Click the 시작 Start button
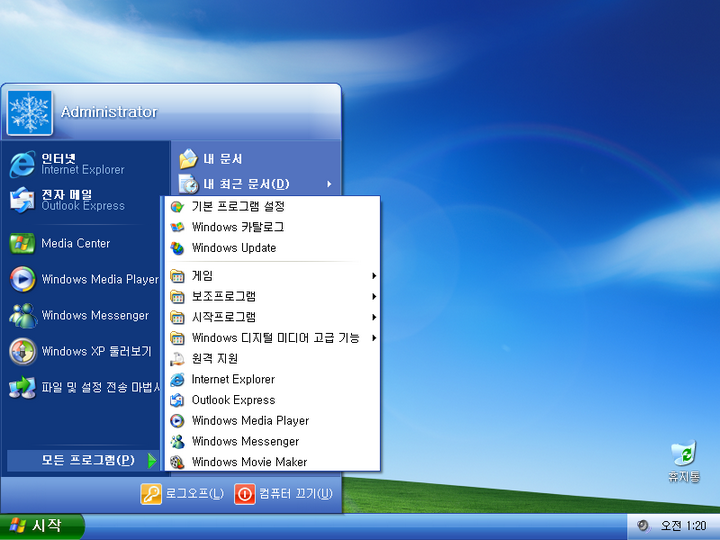Image resolution: width=720 pixels, height=540 pixels. coord(42,526)
